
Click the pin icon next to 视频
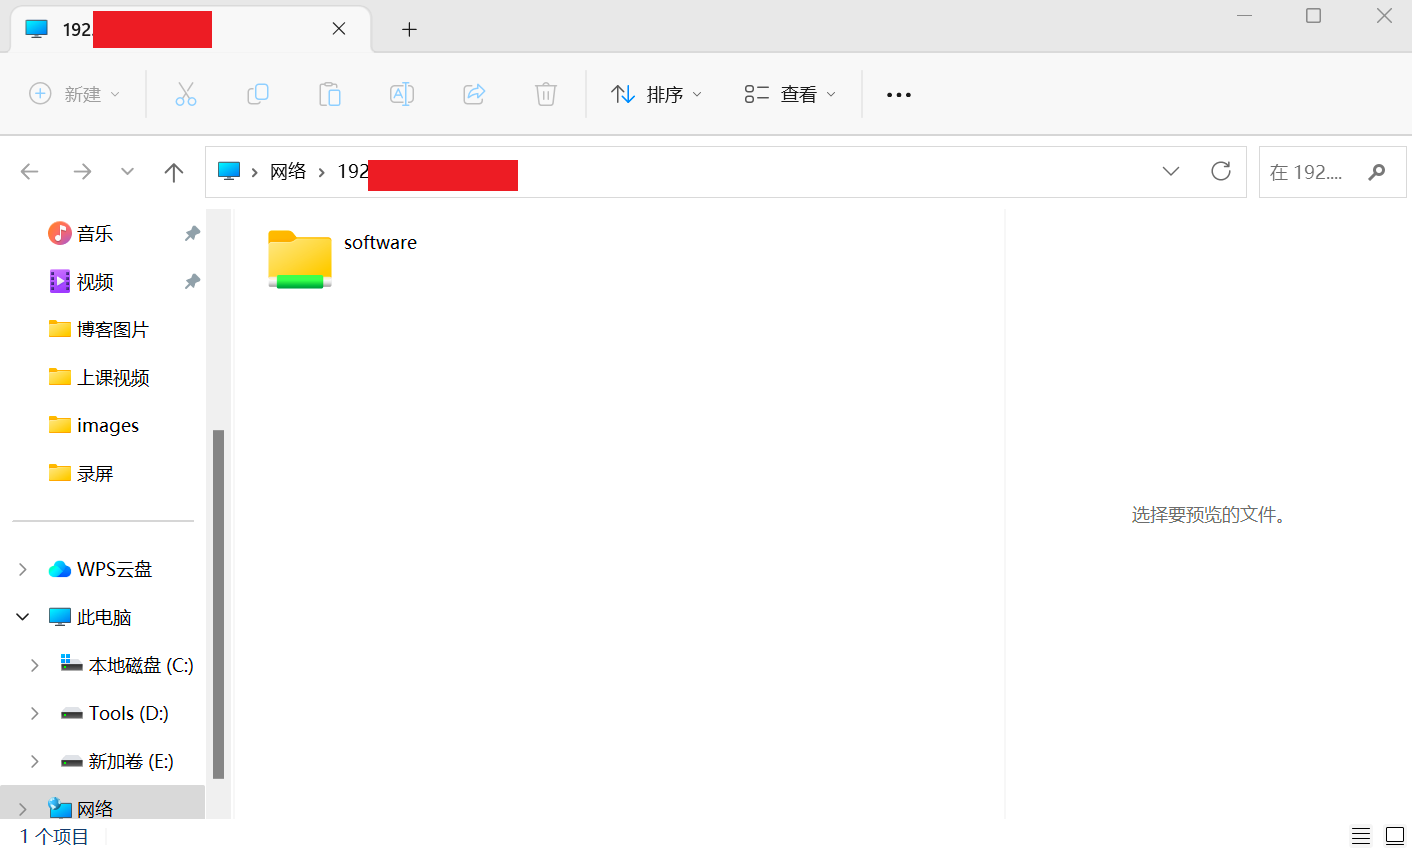(192, 281)
